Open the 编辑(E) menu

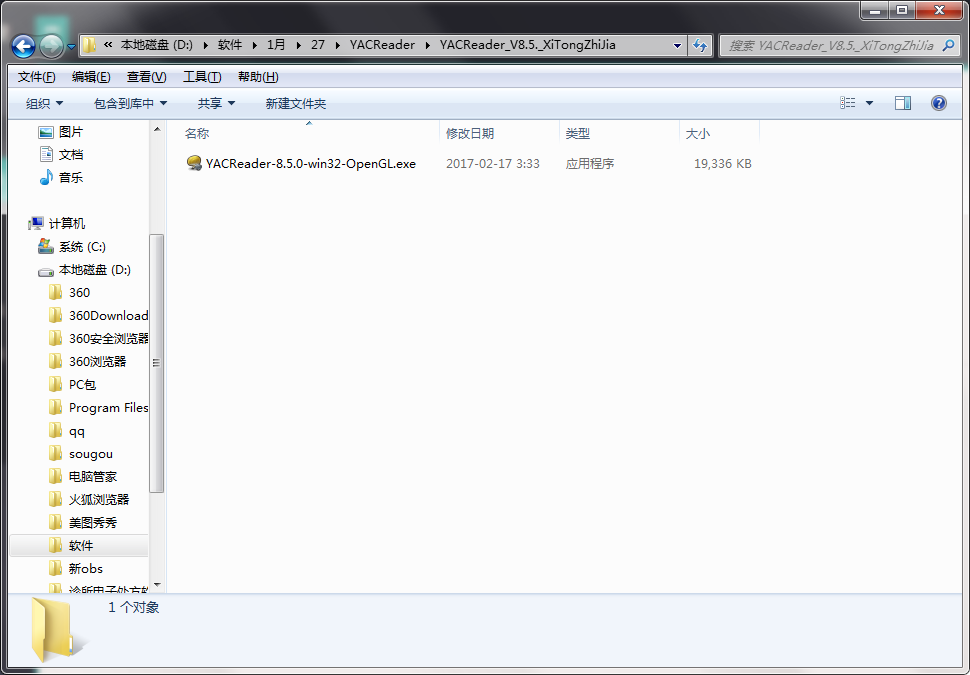tap(91, 77)
